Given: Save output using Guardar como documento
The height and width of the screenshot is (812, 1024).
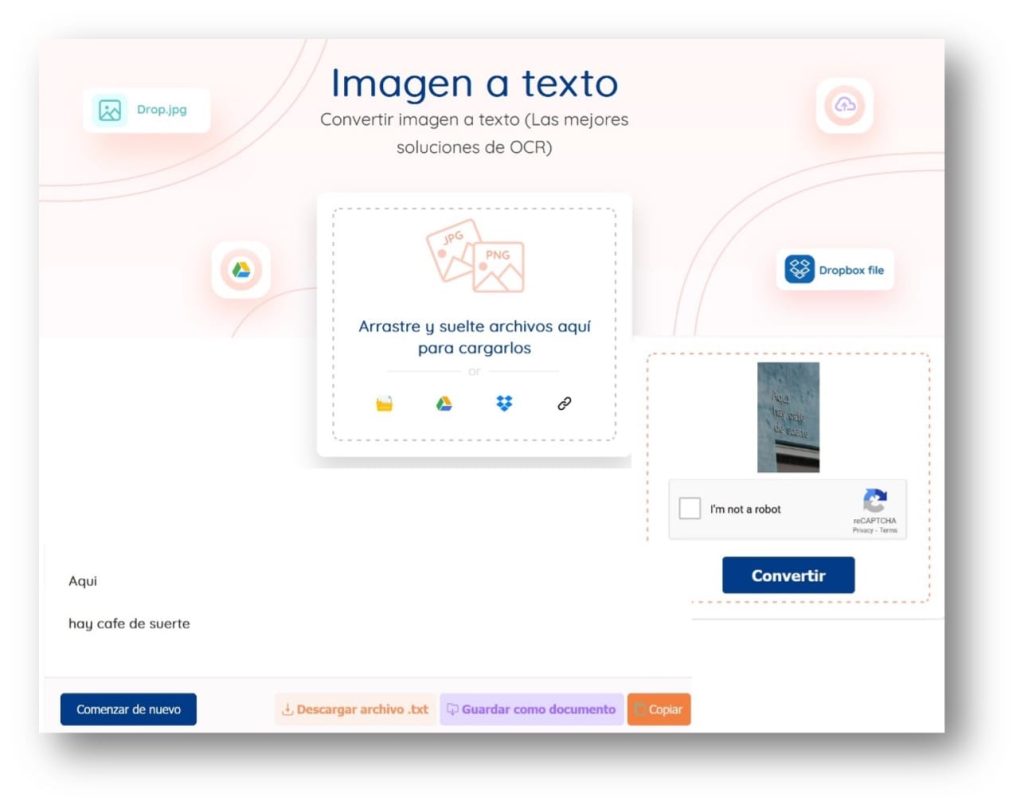Looking at the screenshot, I should [530, 709].
